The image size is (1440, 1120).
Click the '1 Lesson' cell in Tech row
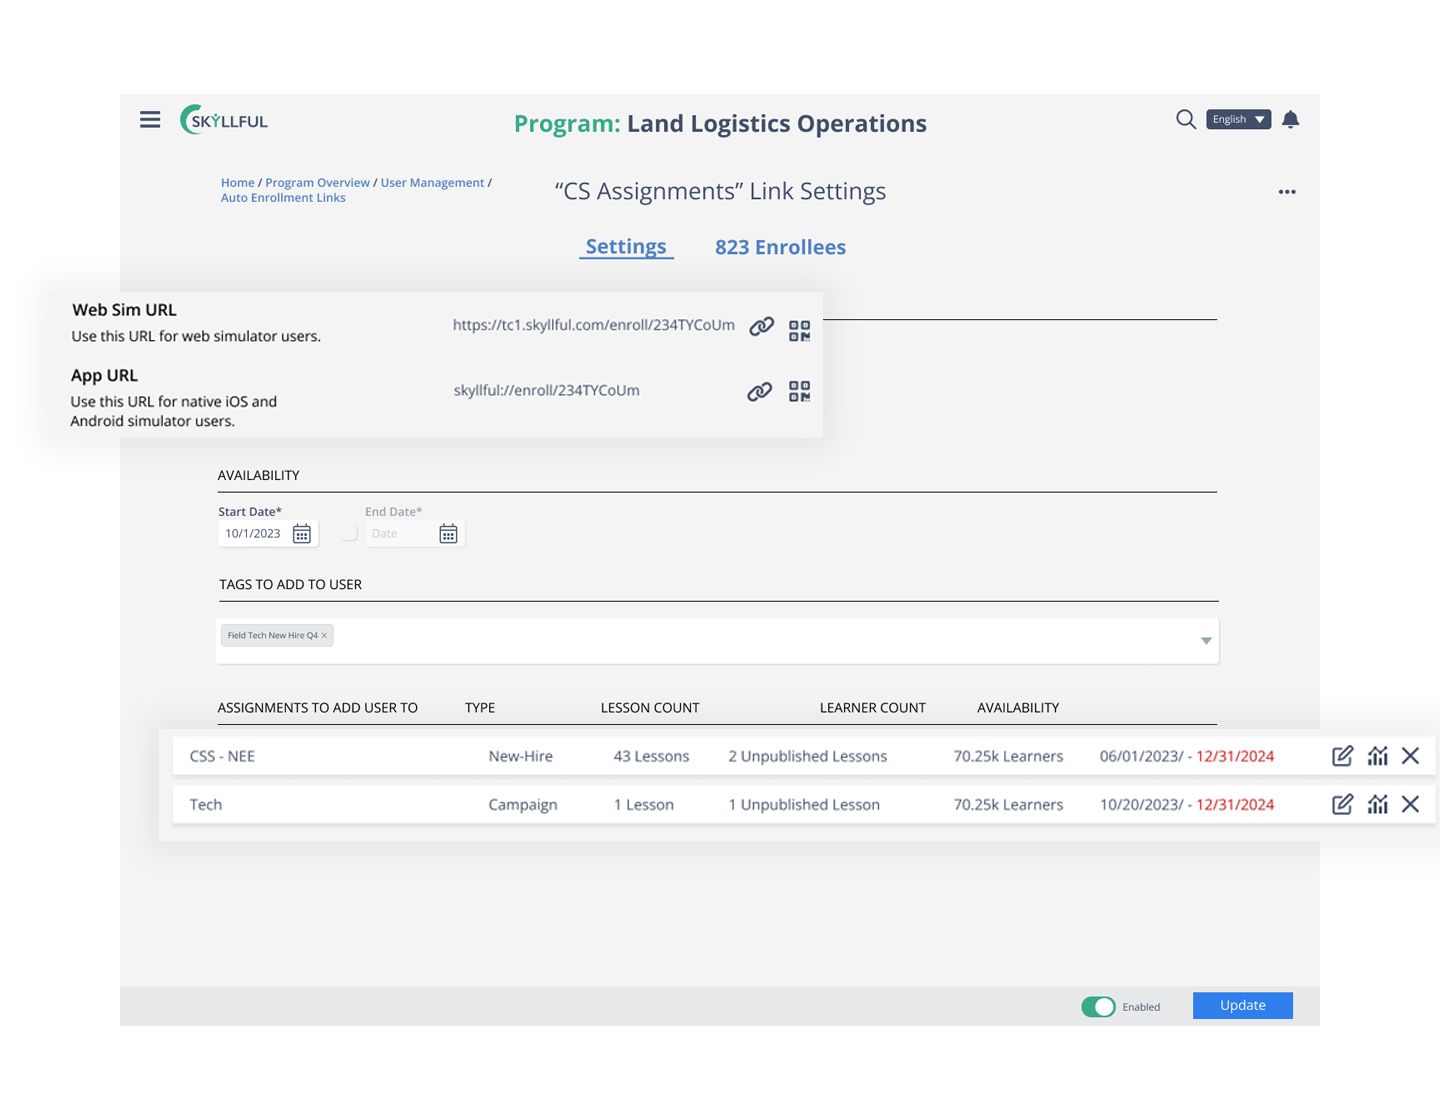click(644, 804)
